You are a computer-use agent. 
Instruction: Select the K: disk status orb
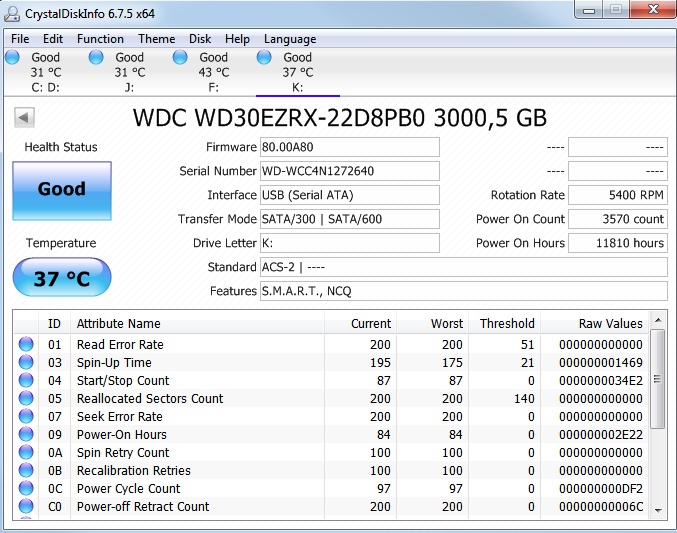point(264,57)
